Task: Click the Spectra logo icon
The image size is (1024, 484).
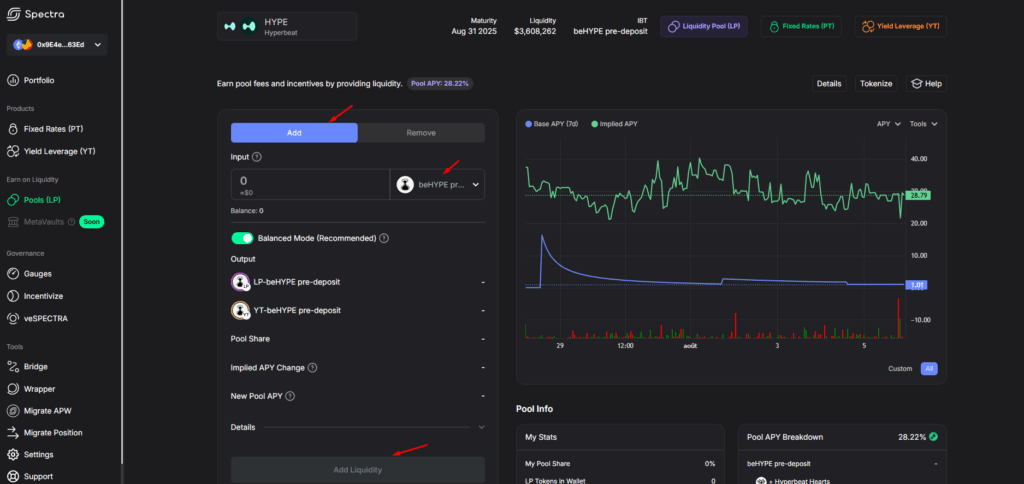Action: coord(13,14)
